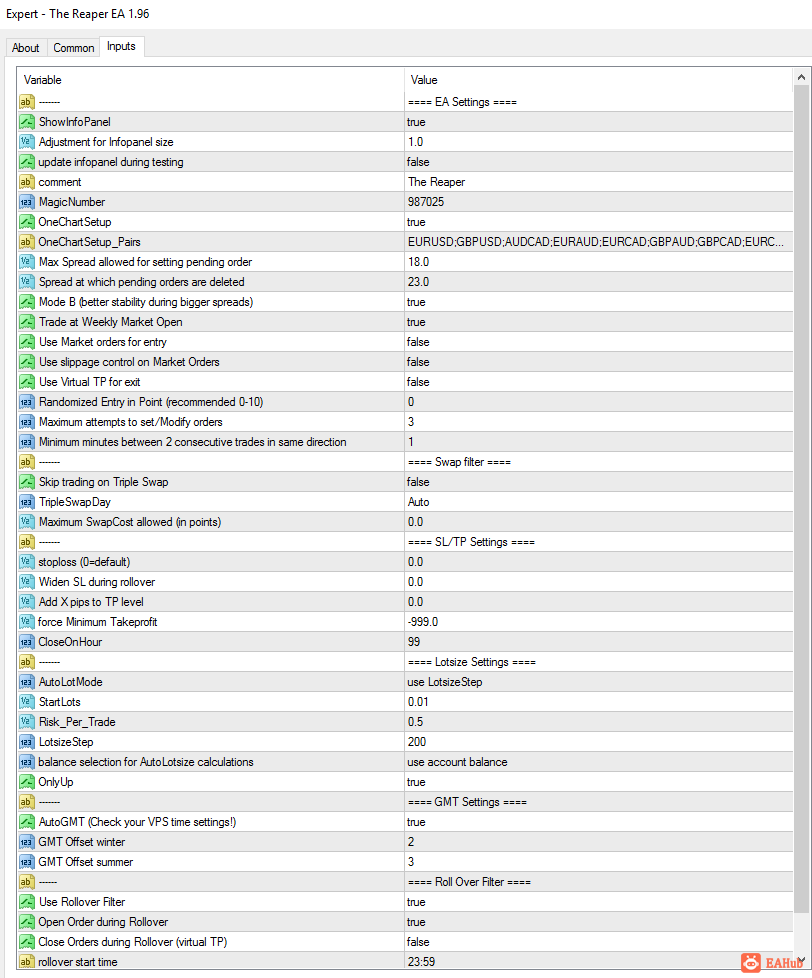
Task: Open the About tab
Action: [x=26, y=48]
